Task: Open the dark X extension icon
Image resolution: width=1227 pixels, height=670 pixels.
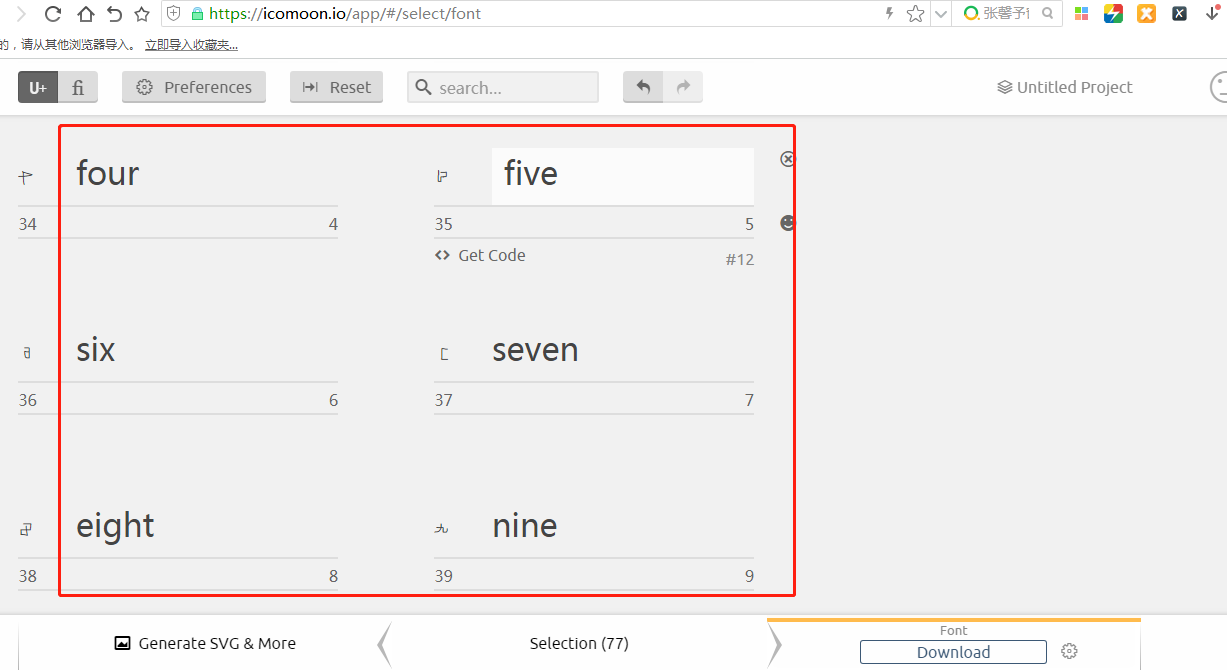Action: [1180, 14]
